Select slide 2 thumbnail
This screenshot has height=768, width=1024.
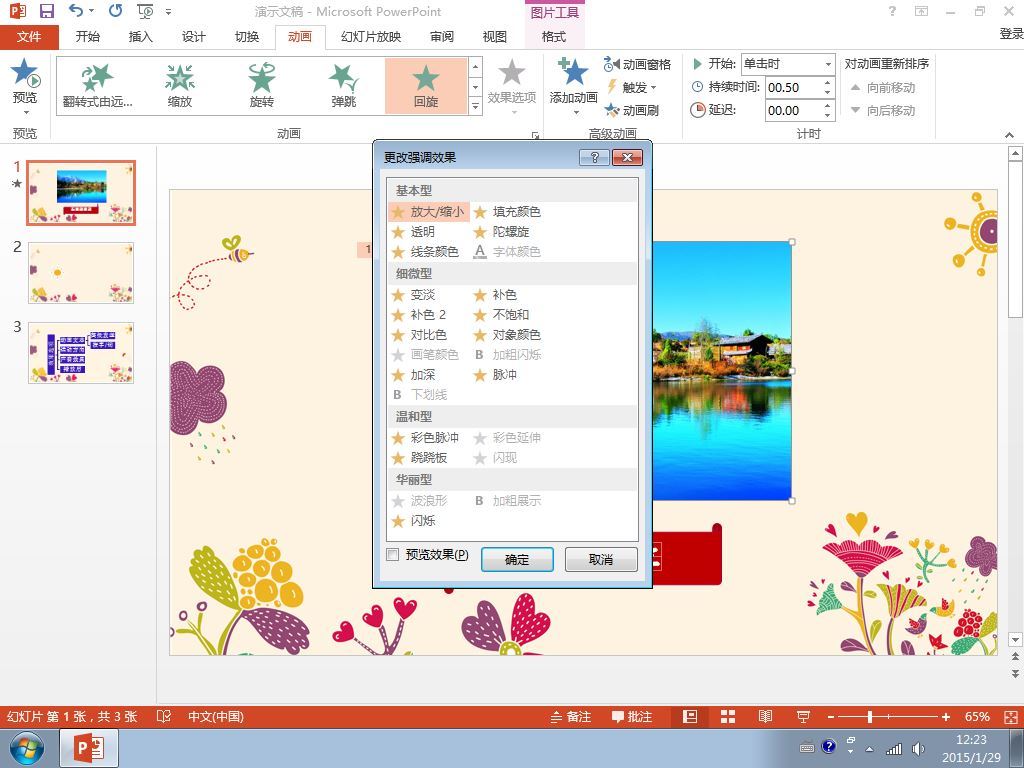pos(81,273)
